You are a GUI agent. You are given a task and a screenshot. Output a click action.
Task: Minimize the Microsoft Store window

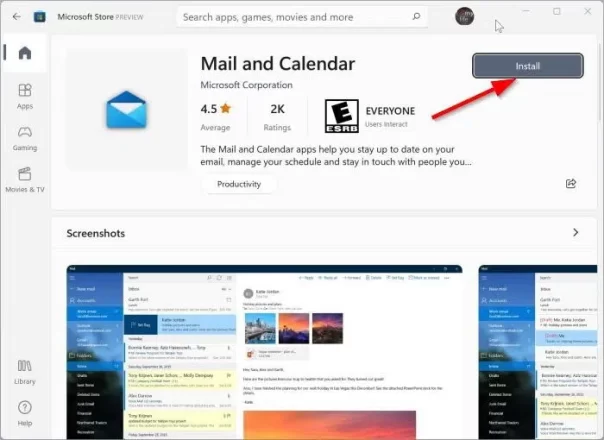526,11
